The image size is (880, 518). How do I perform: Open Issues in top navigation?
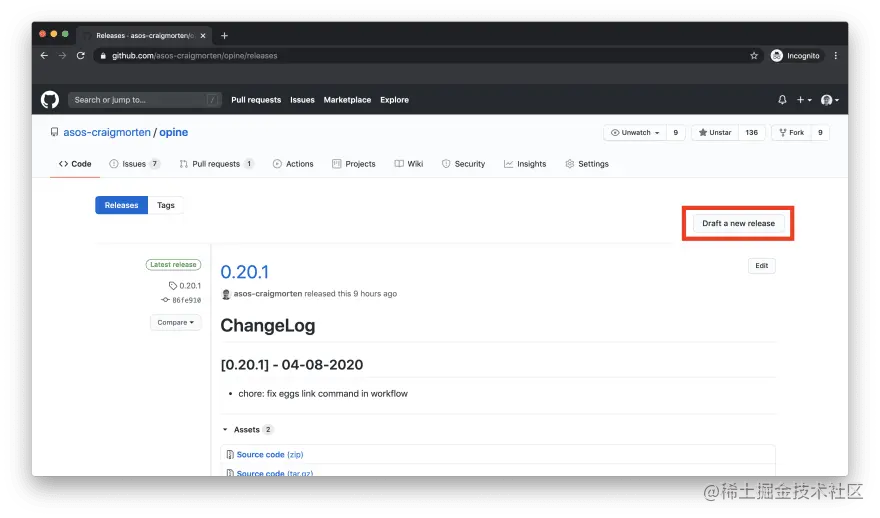pyautogui.click(x=302, y=100)
